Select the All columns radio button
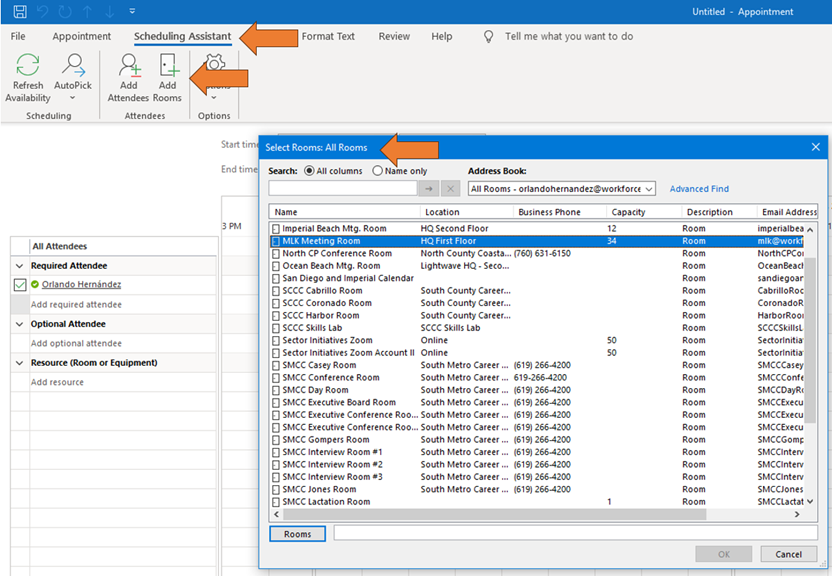 pyautogui.click(x=309, y=171)
